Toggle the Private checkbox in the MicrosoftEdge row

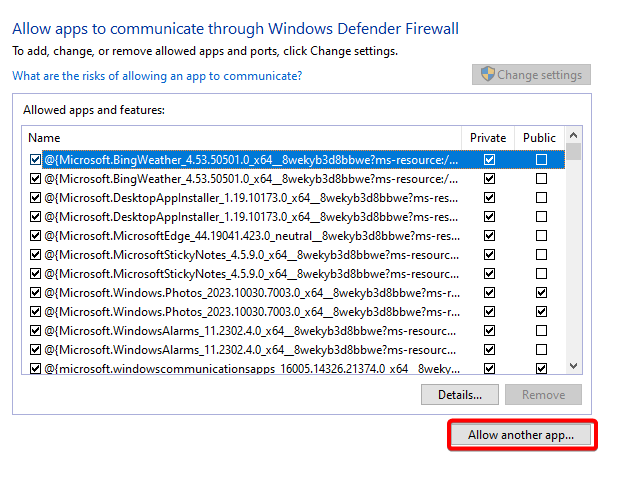(x=489, y=236)
